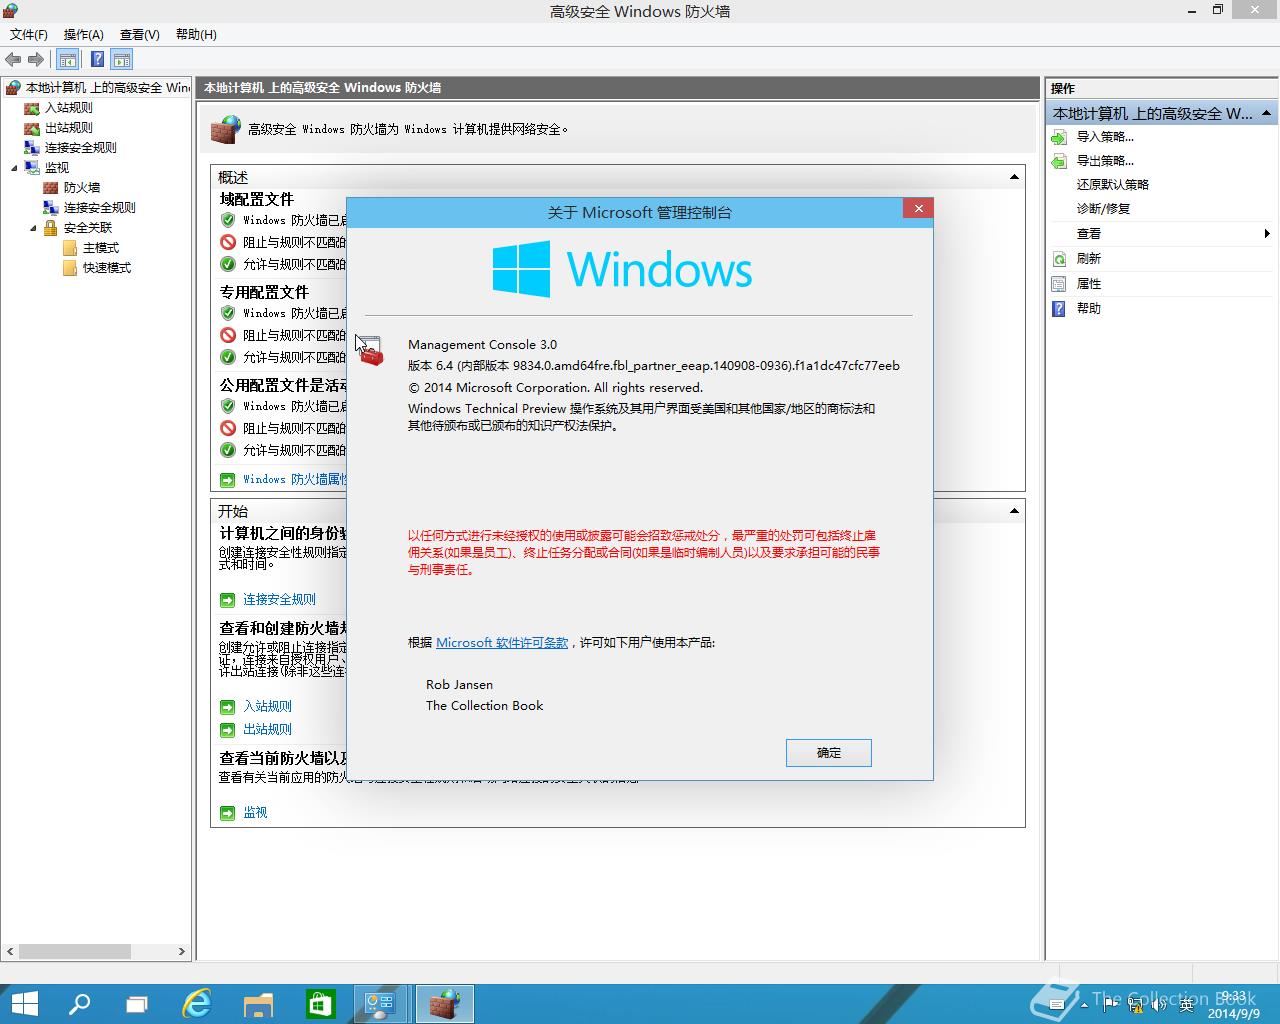
Task: Collapse the 安全关联 tree node
Action: point(33,227)
